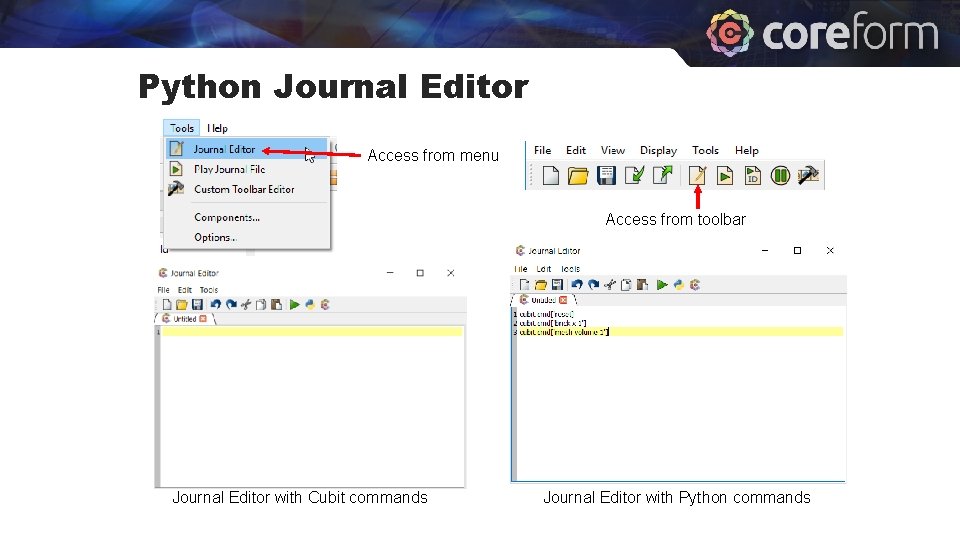Click New document icon in Python-commands Journal Editor
This screenshot has width=960, height=540.
click(x=524, y=285)
